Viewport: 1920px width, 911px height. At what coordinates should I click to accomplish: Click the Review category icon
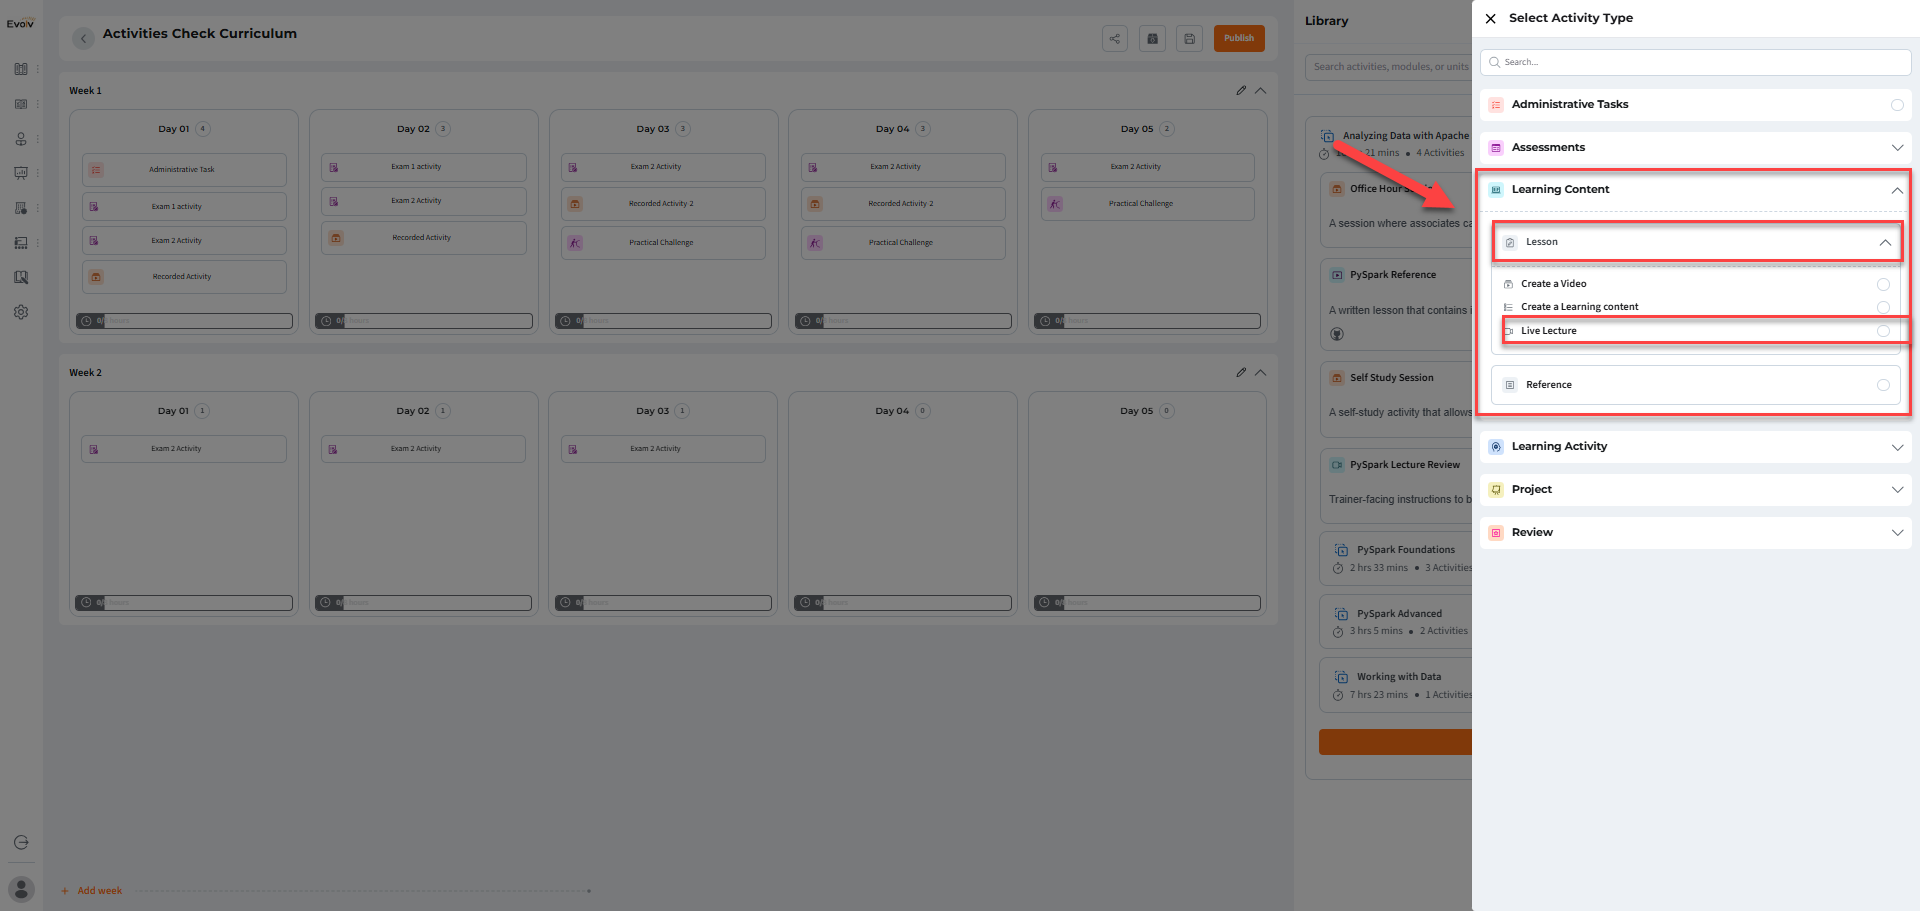click(1496, 533)
